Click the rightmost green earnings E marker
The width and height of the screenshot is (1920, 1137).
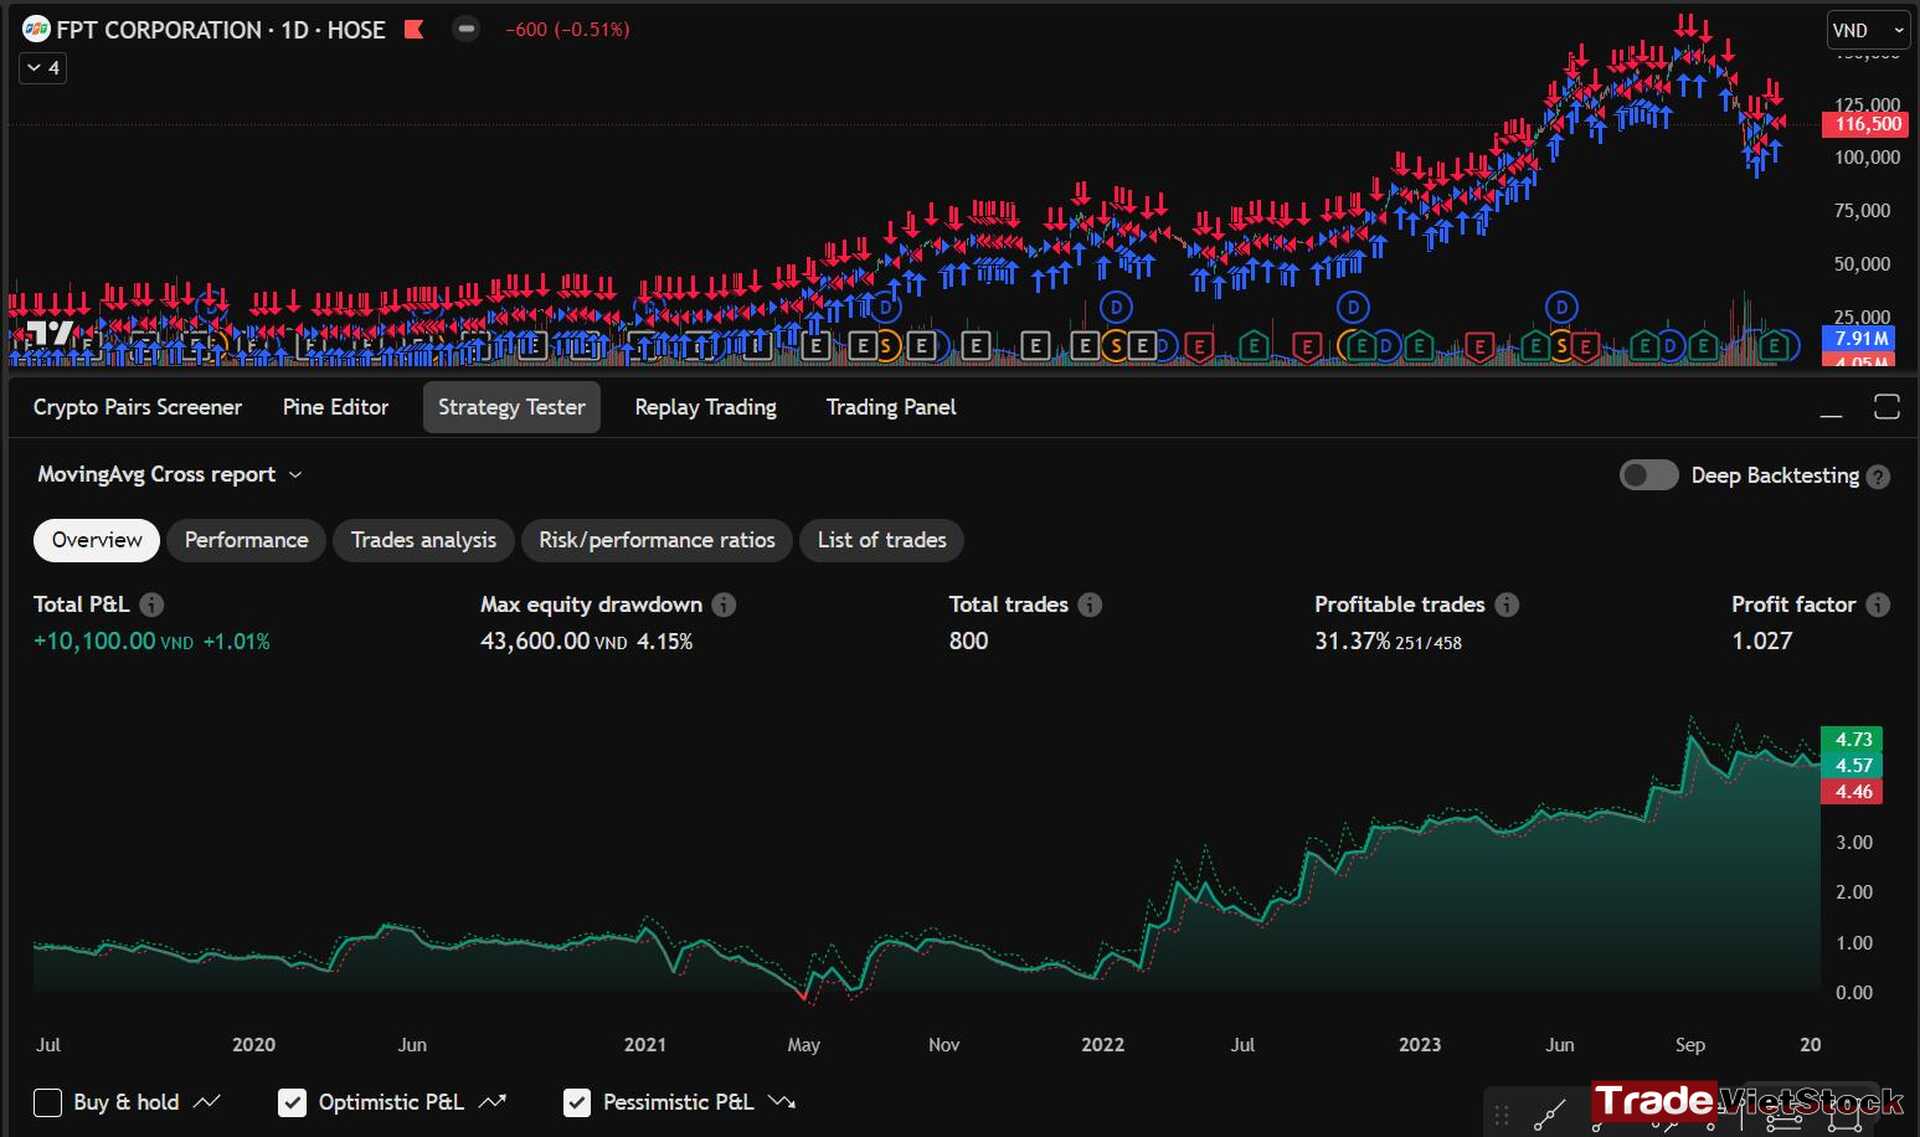click(x=1774, y=347)
